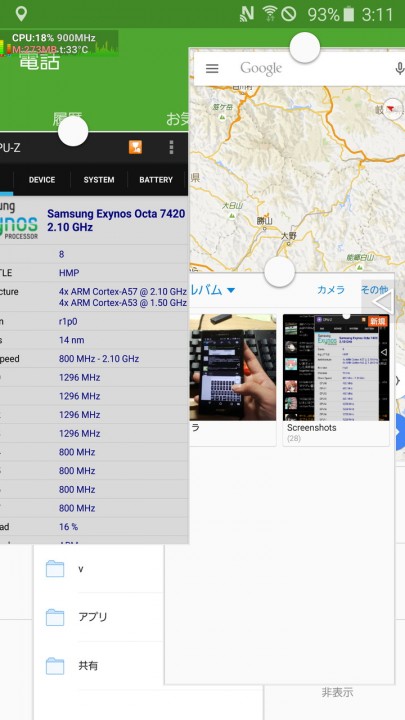405x720 pixels.
Task: Open the CPU-Z overflow menu (three dots)
Action: [171, 147]
